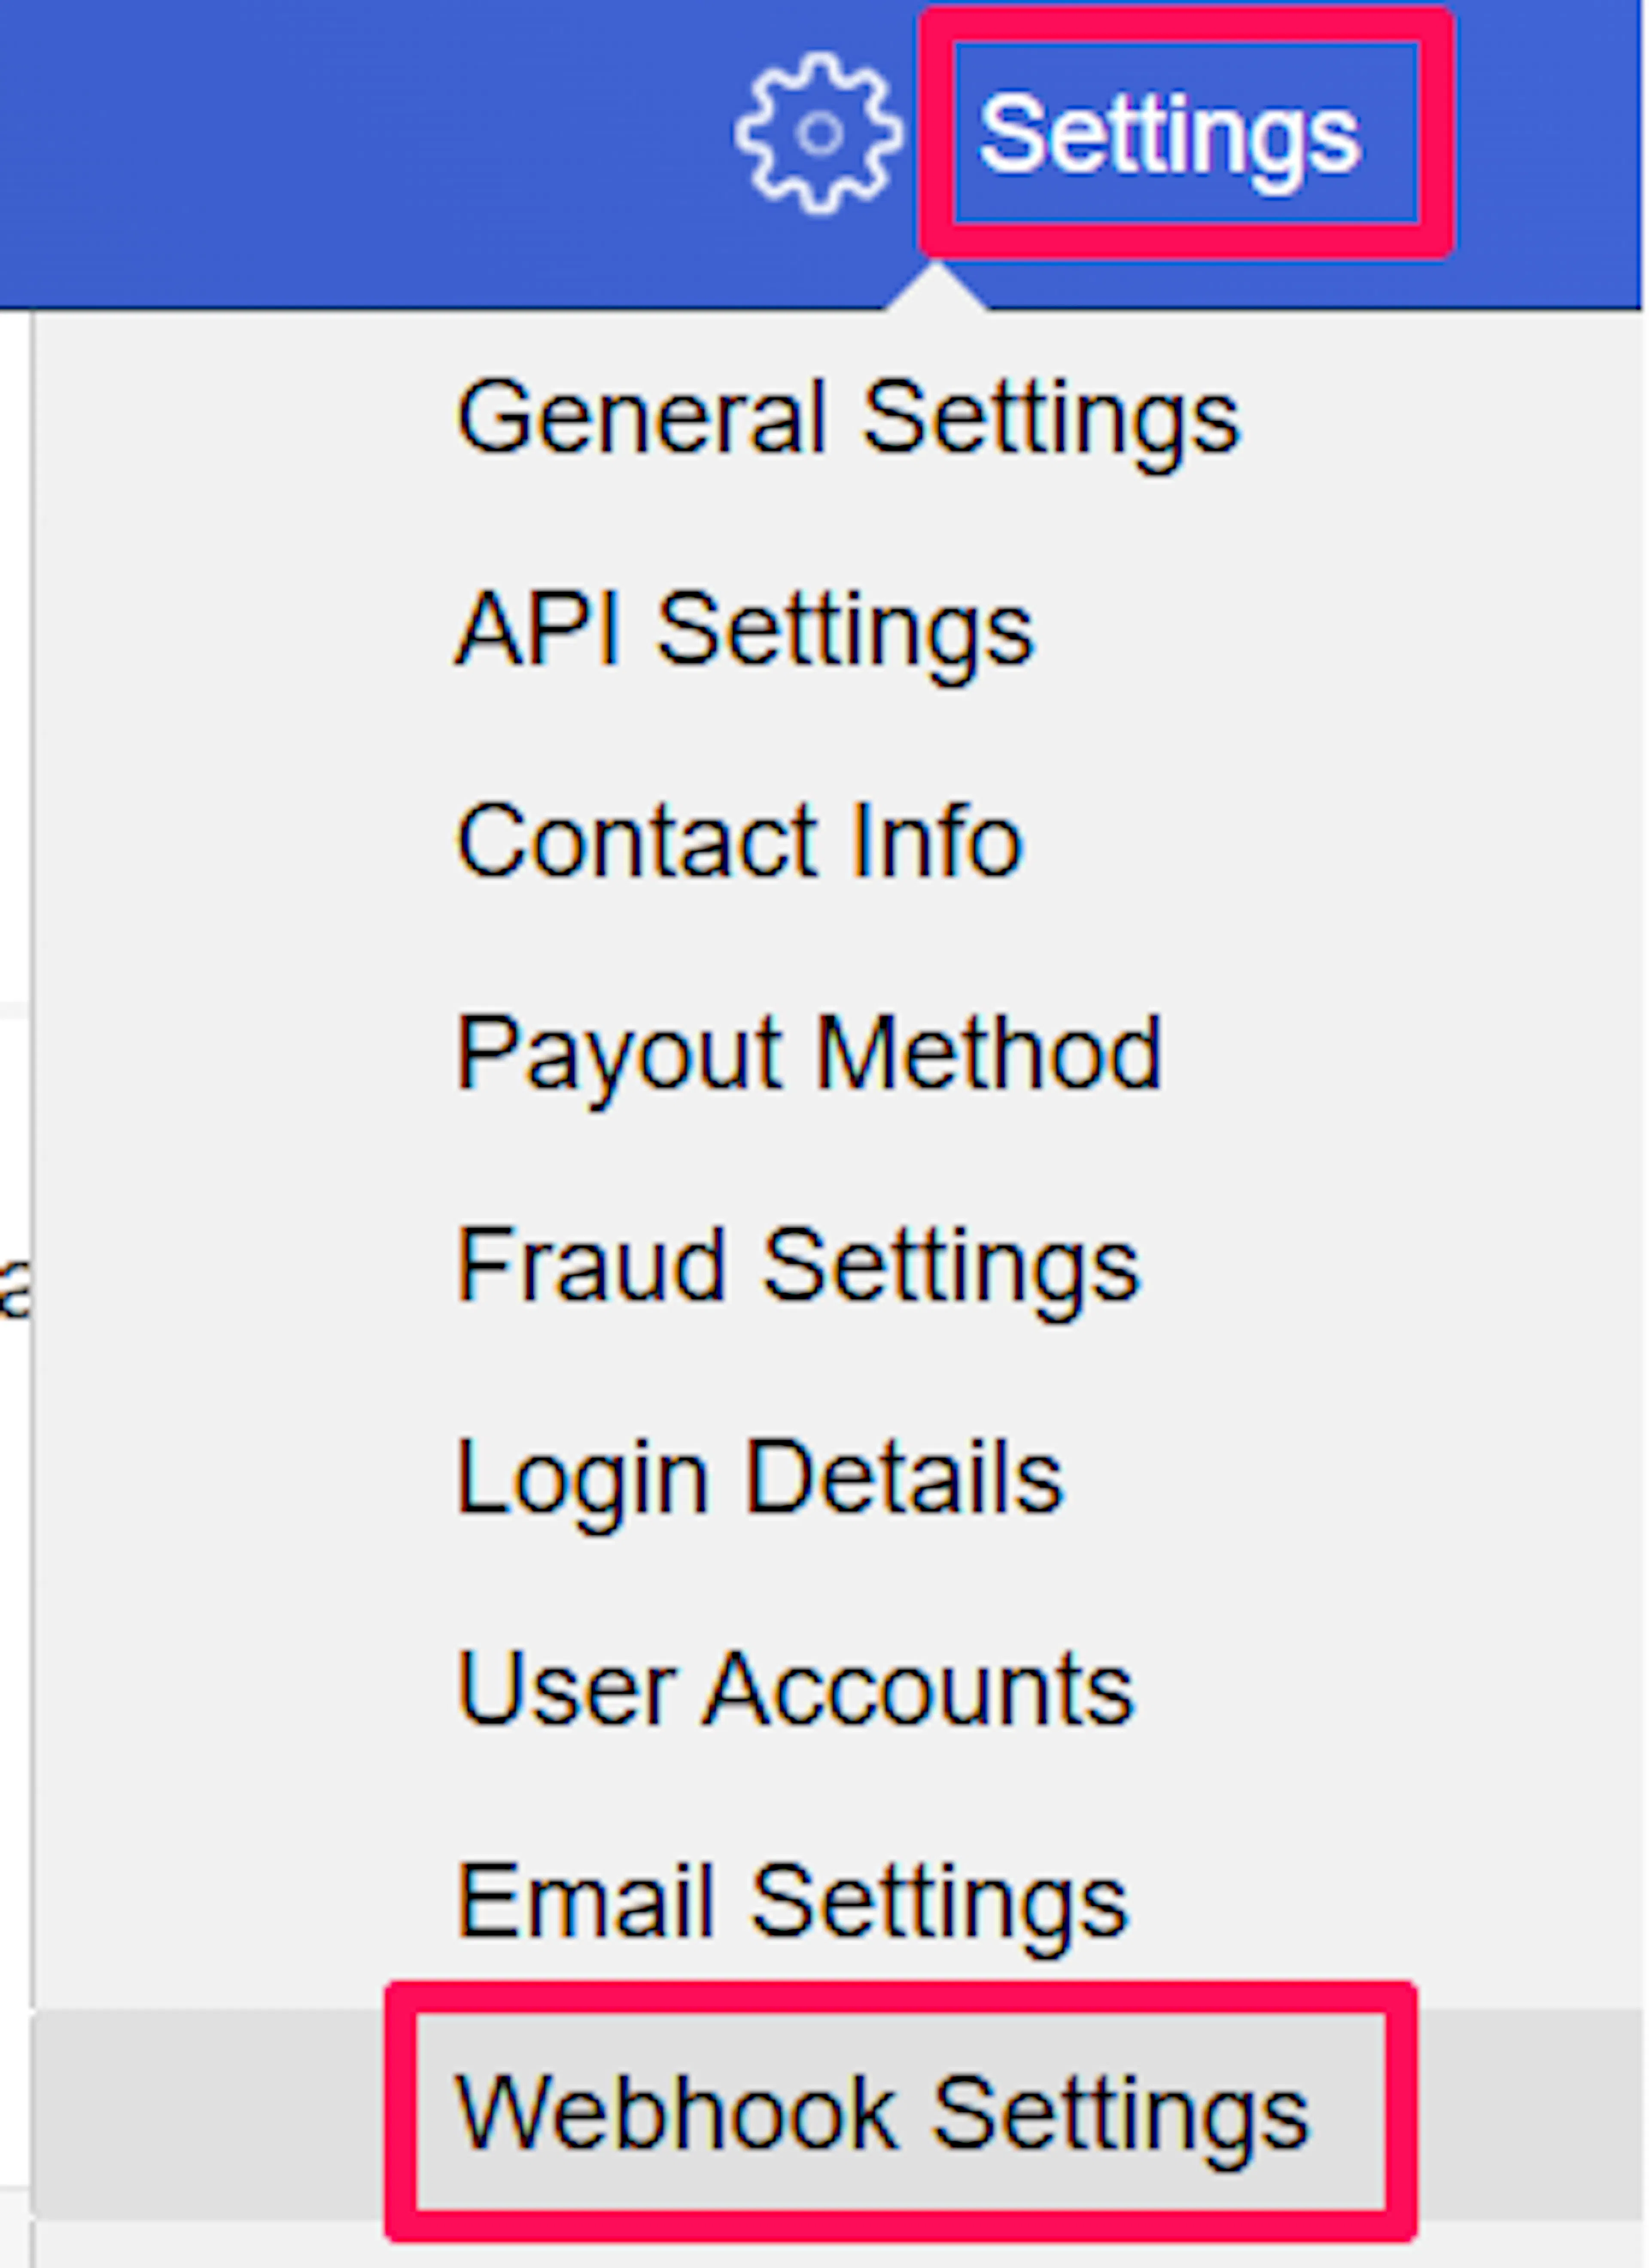Viewport: 1649px width, 2268px height.
Task: Choose the Contact Info entry
Action: [740, 842]
